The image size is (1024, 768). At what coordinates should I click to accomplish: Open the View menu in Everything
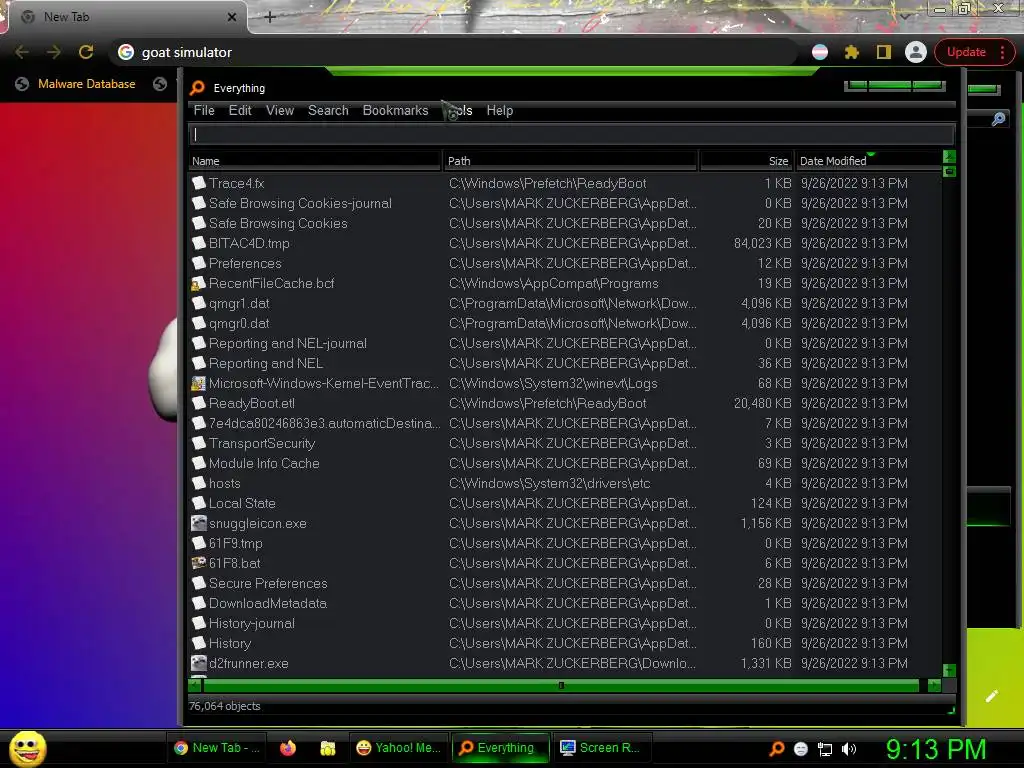click(x=280, y=110)
